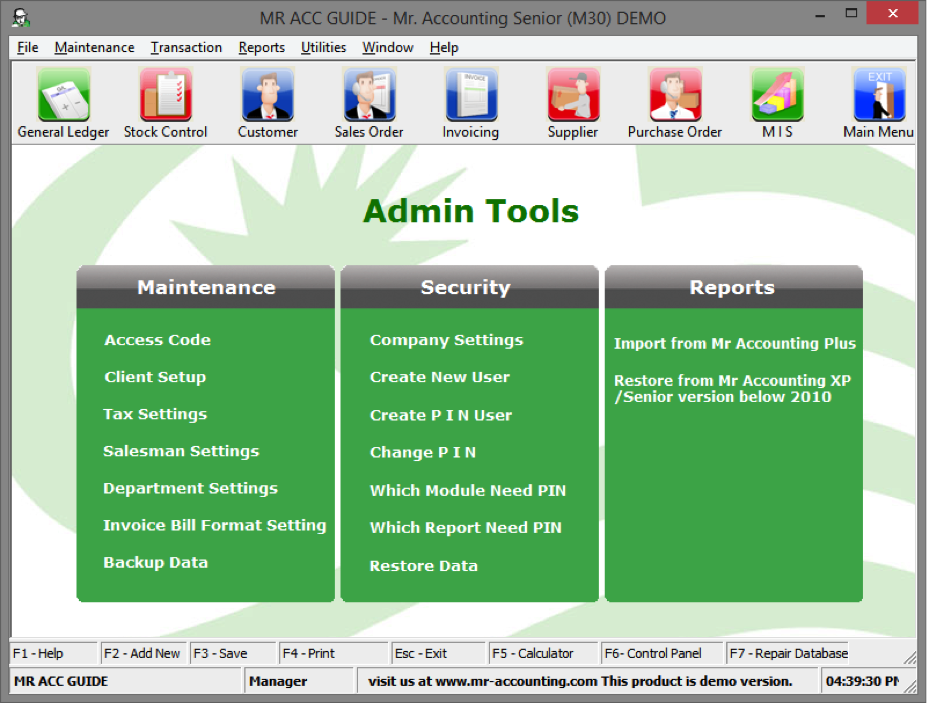Select Create P I N User
This screenshot has height=704, width=927.
click(440, 416)
